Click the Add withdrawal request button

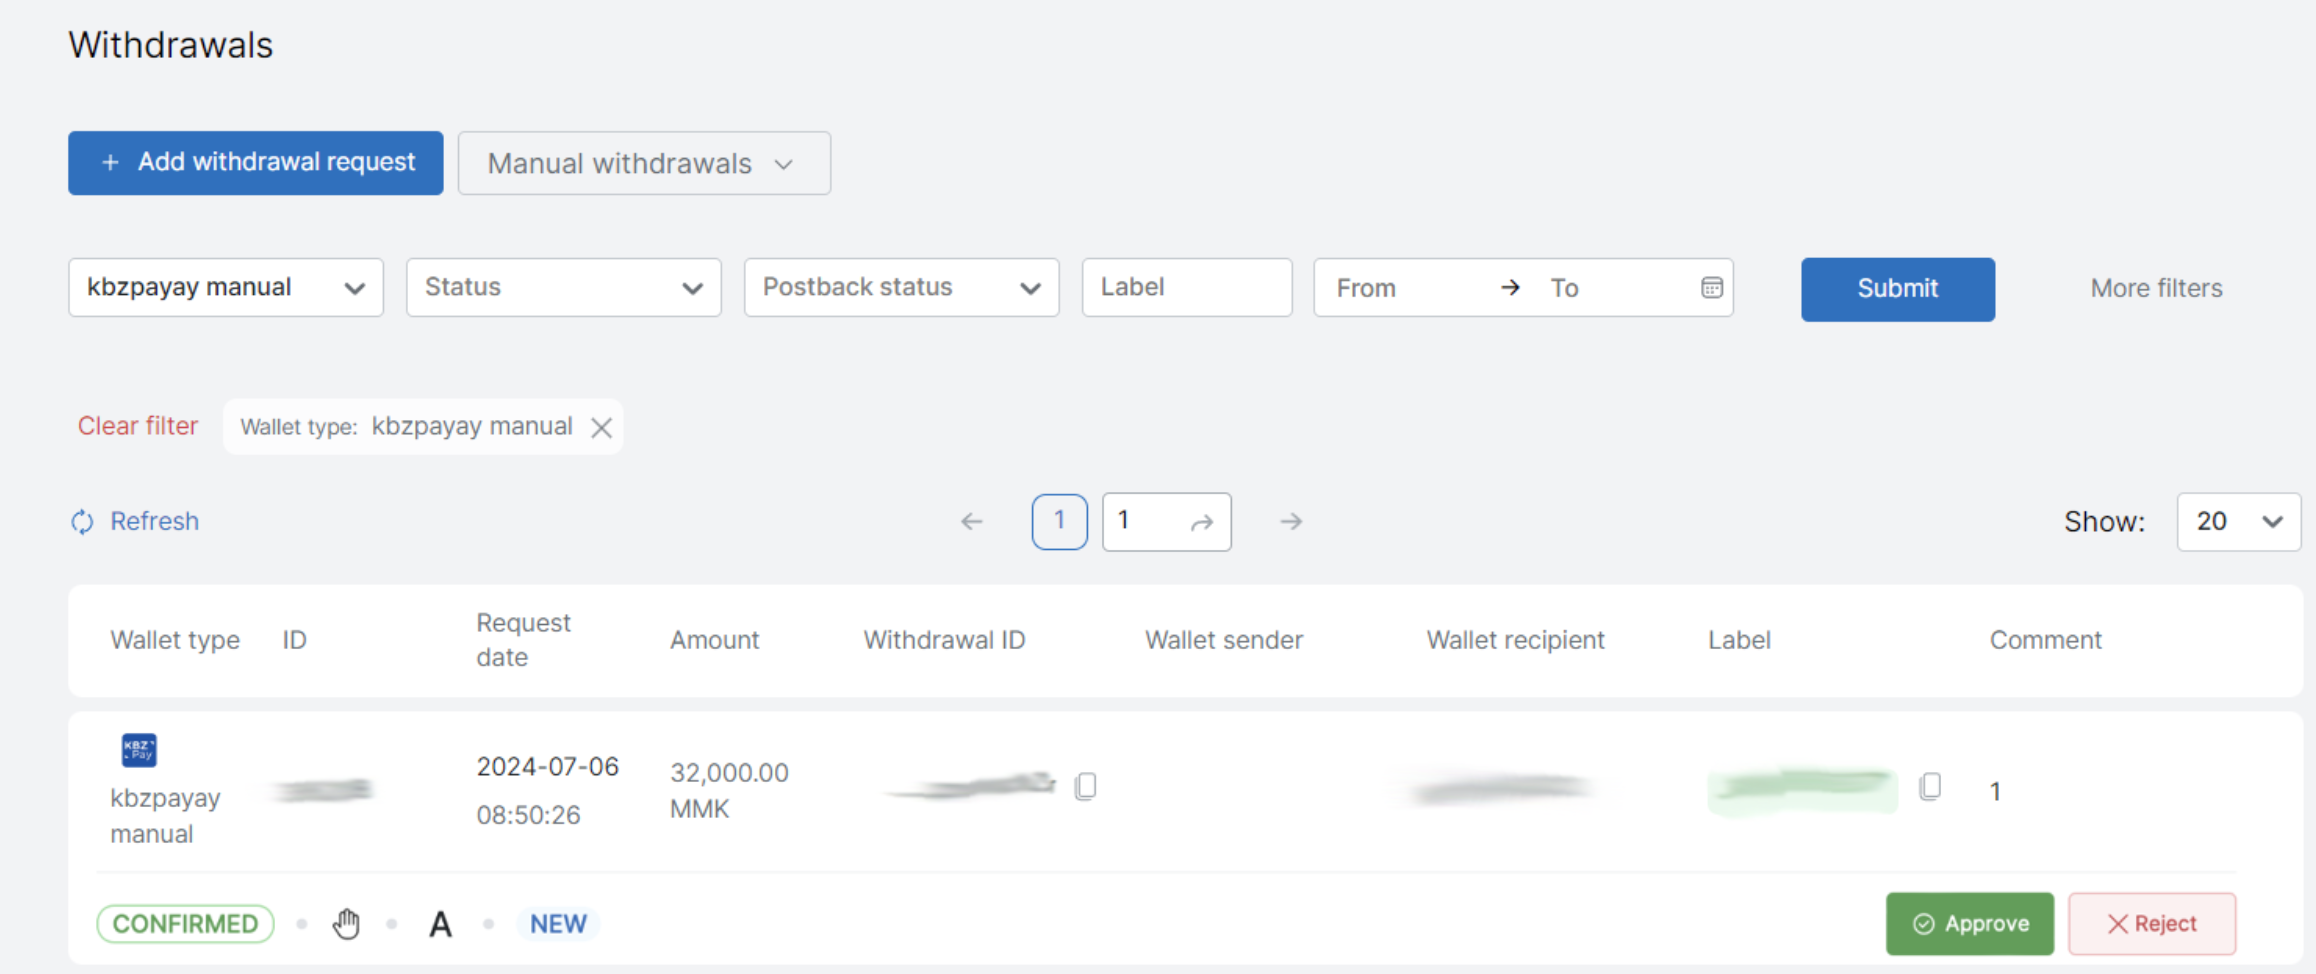click(256, 163)
